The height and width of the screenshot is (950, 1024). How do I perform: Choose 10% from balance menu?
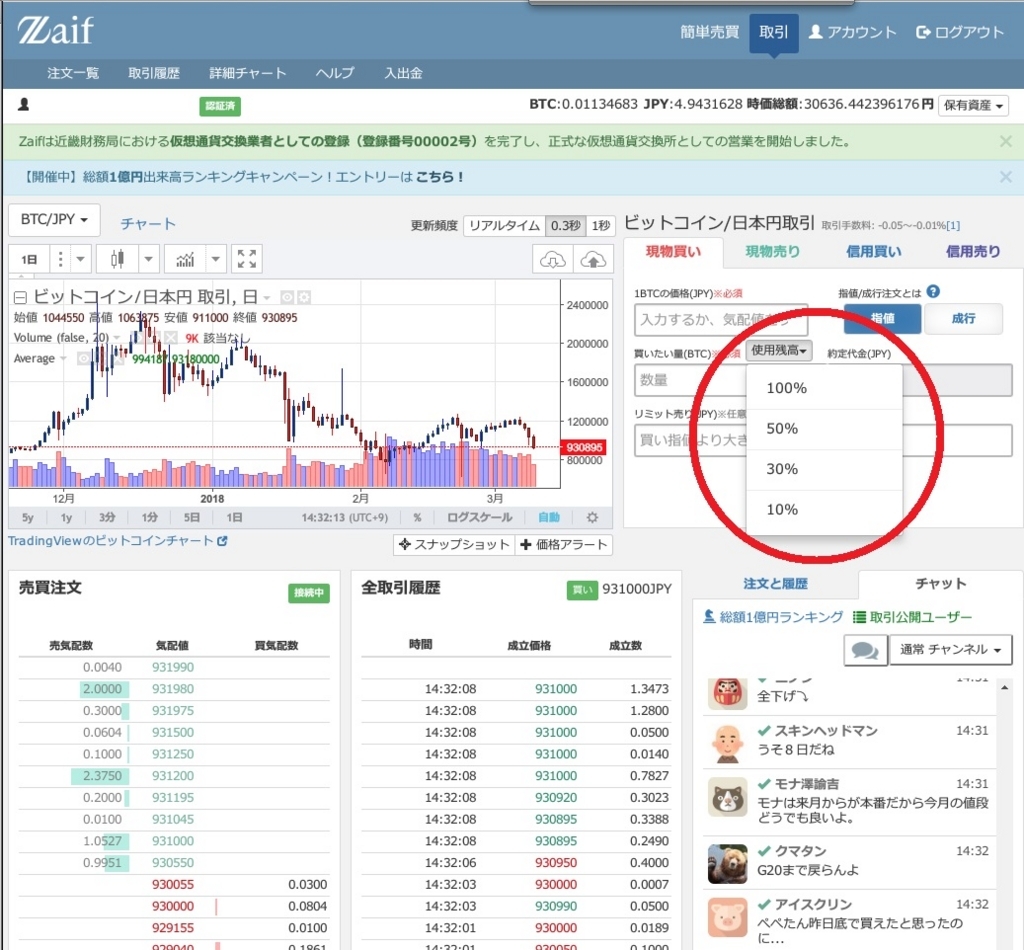pos(824,510)
